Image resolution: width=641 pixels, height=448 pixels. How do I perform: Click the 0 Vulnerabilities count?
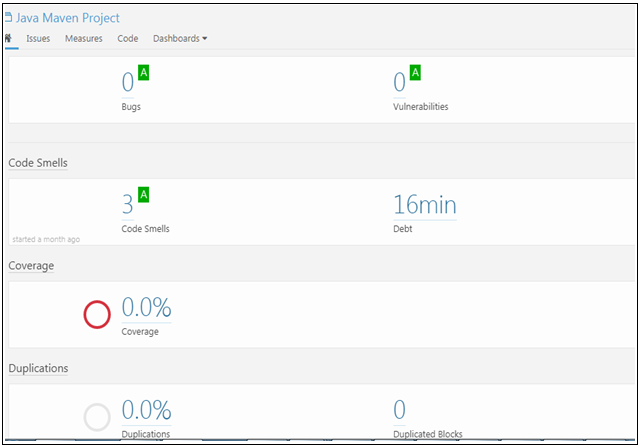[400, 83]
